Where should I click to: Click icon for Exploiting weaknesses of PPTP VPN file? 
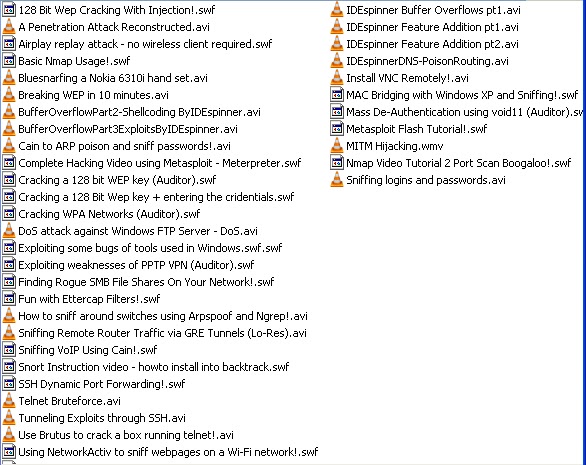(x=9, y=265)
